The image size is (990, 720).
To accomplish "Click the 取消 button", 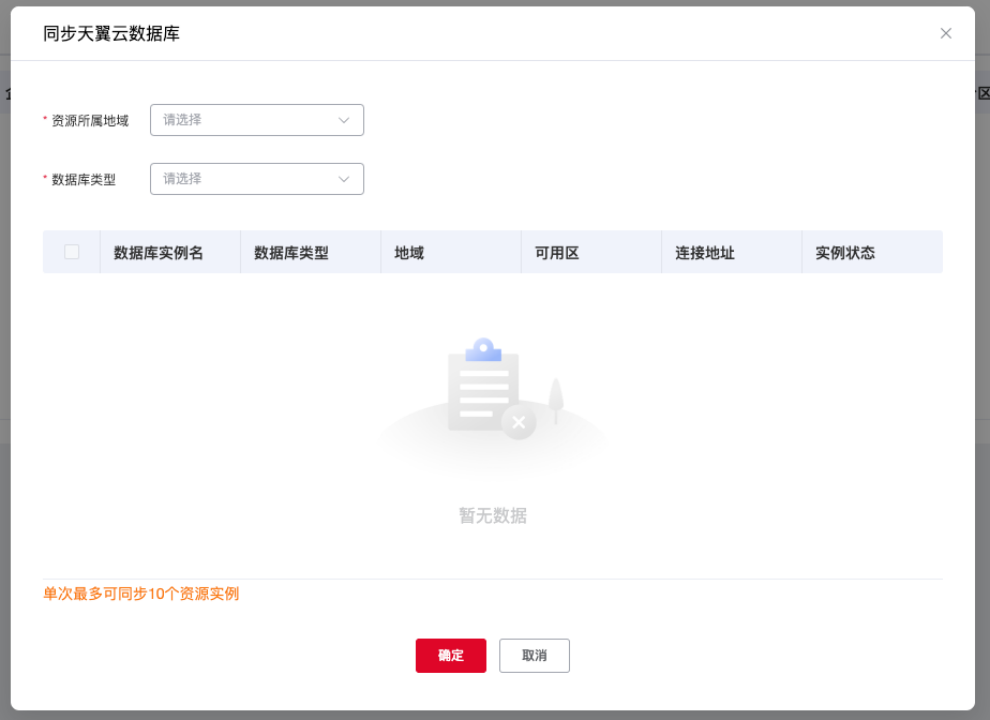I will point(534,656).
